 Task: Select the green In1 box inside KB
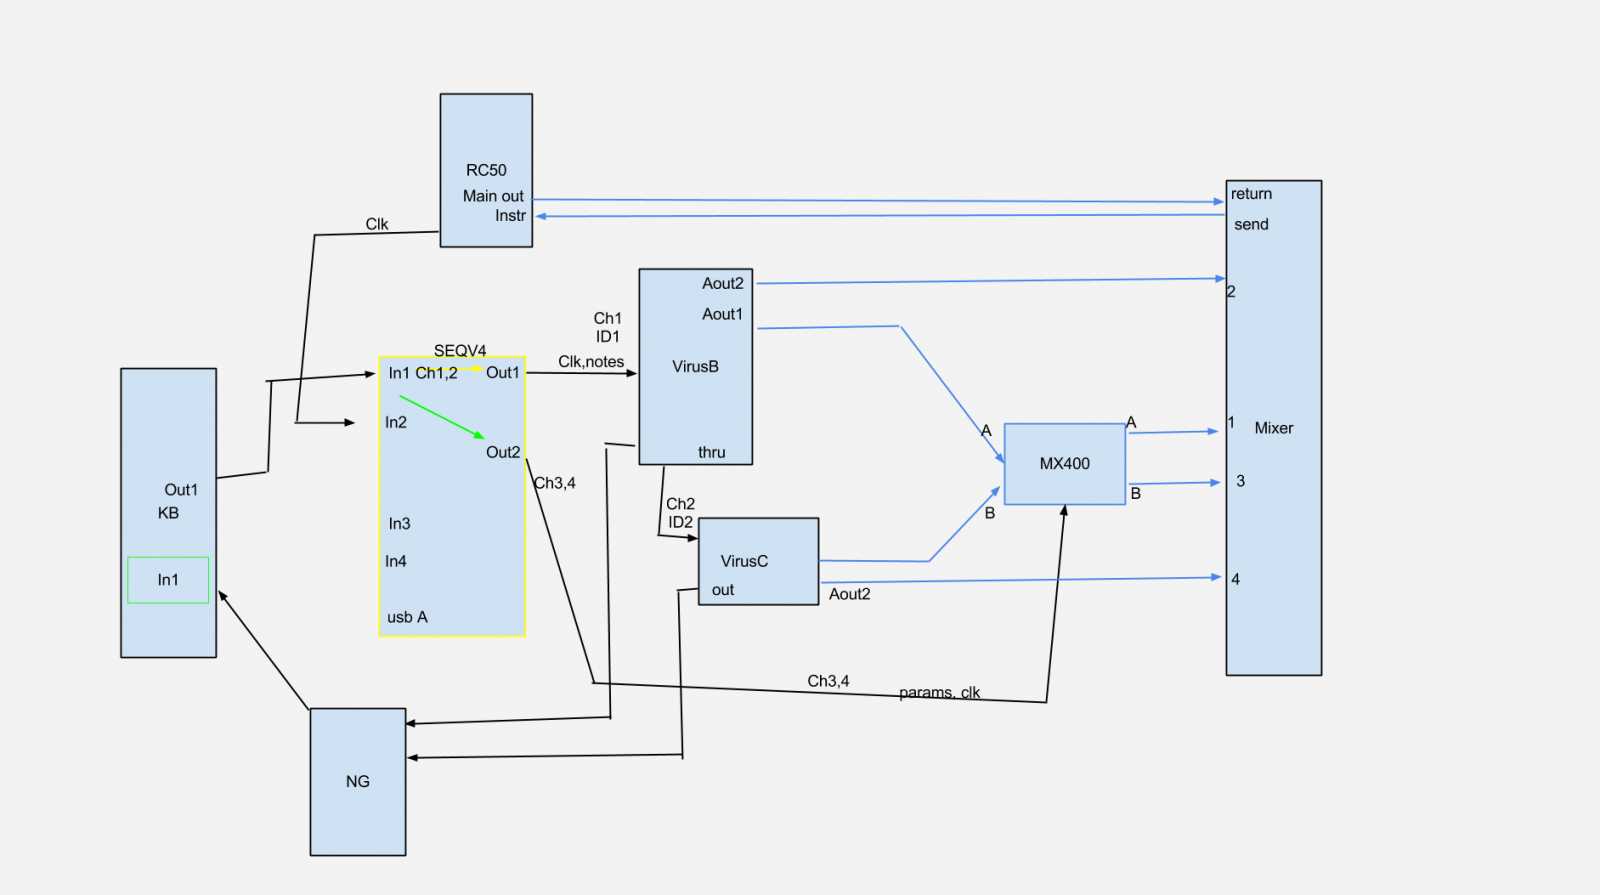pyautogui.click(x=168, y=580)
